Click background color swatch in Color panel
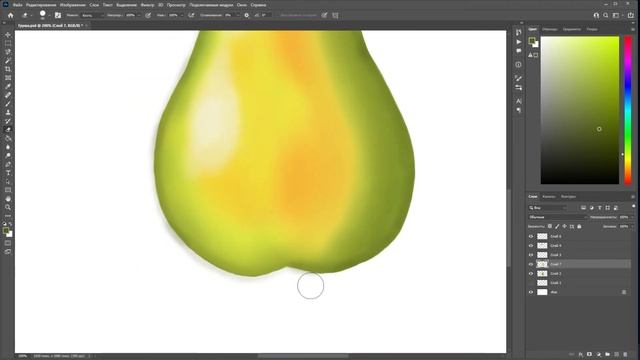 pyautogui.click(x=536, y=44)
